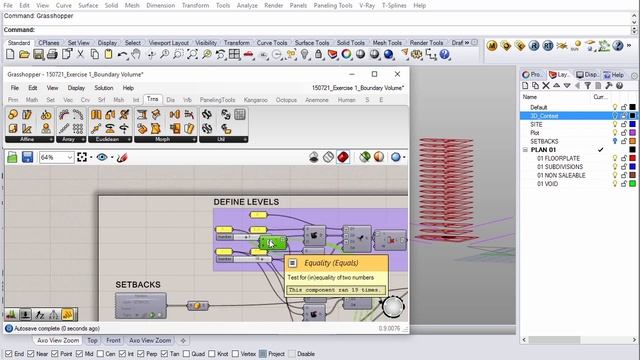This screenshot has width=640, height=360.
Task: Toggle the End osnap checkbox
Action: pyautogui.click(x=8, y=354)
